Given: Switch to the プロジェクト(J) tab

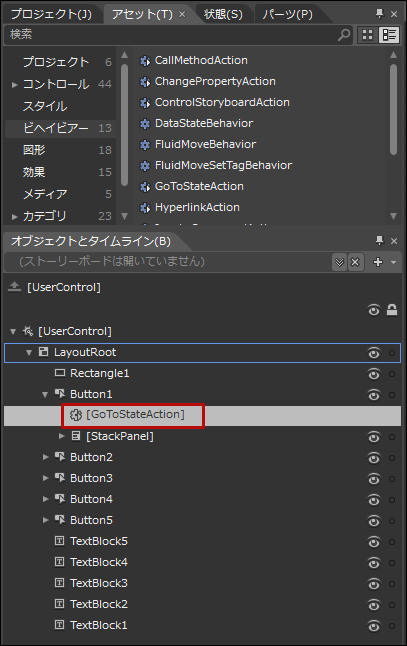Looking at the screenshot, I should [x=51, y=14].
